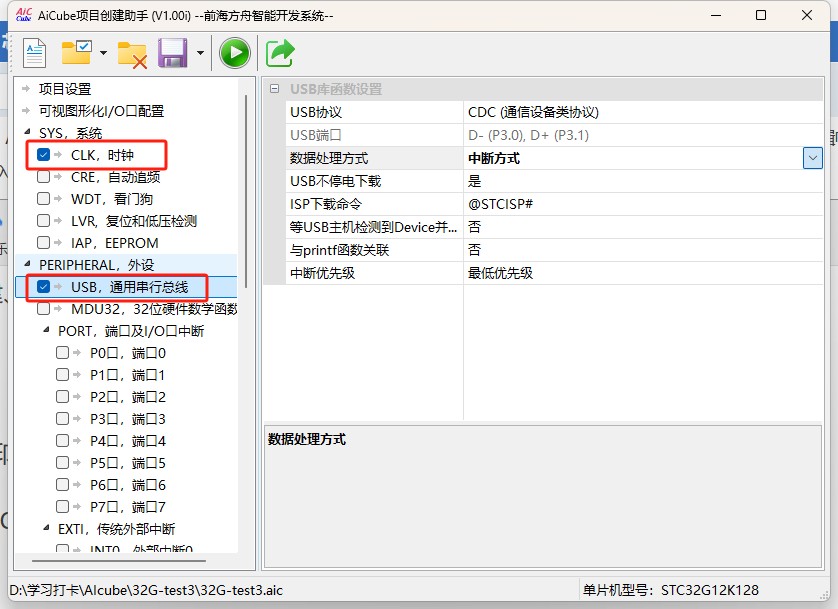Click the USB端口 property row
The image size is (838, 609).
point(554,135)
